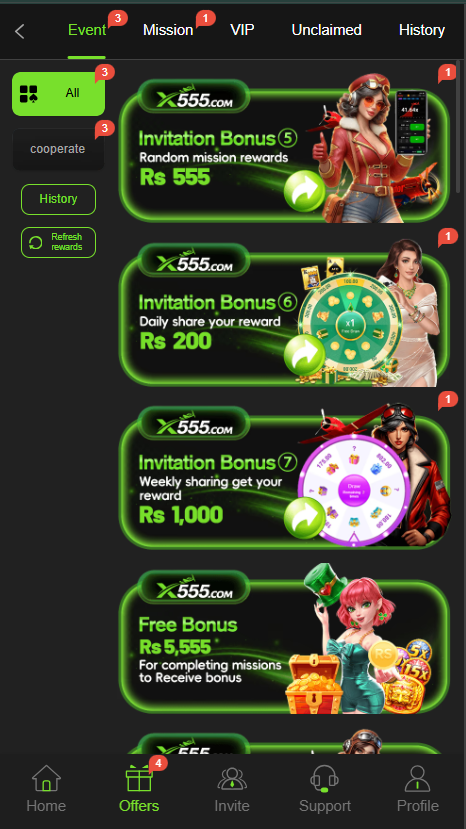Click the Refresh rewards button
466x829 pixels.
(58, 242)
